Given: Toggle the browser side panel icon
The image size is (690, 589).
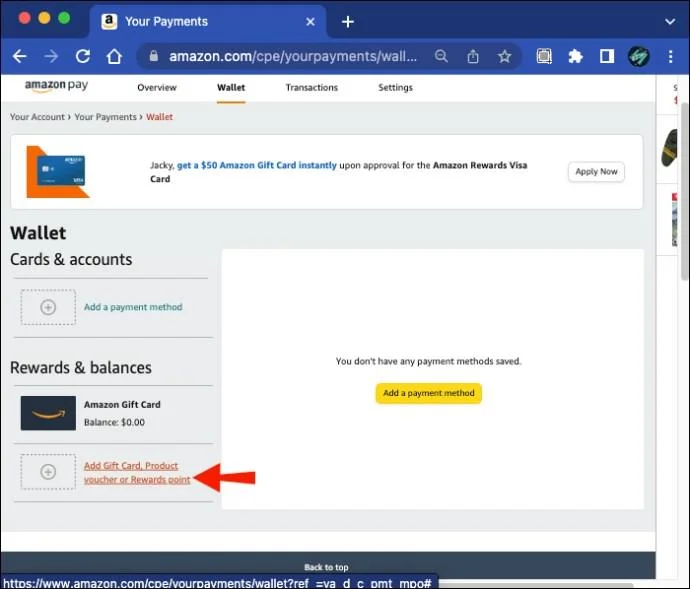Looking at the screenshot, I should click(607, 56).
